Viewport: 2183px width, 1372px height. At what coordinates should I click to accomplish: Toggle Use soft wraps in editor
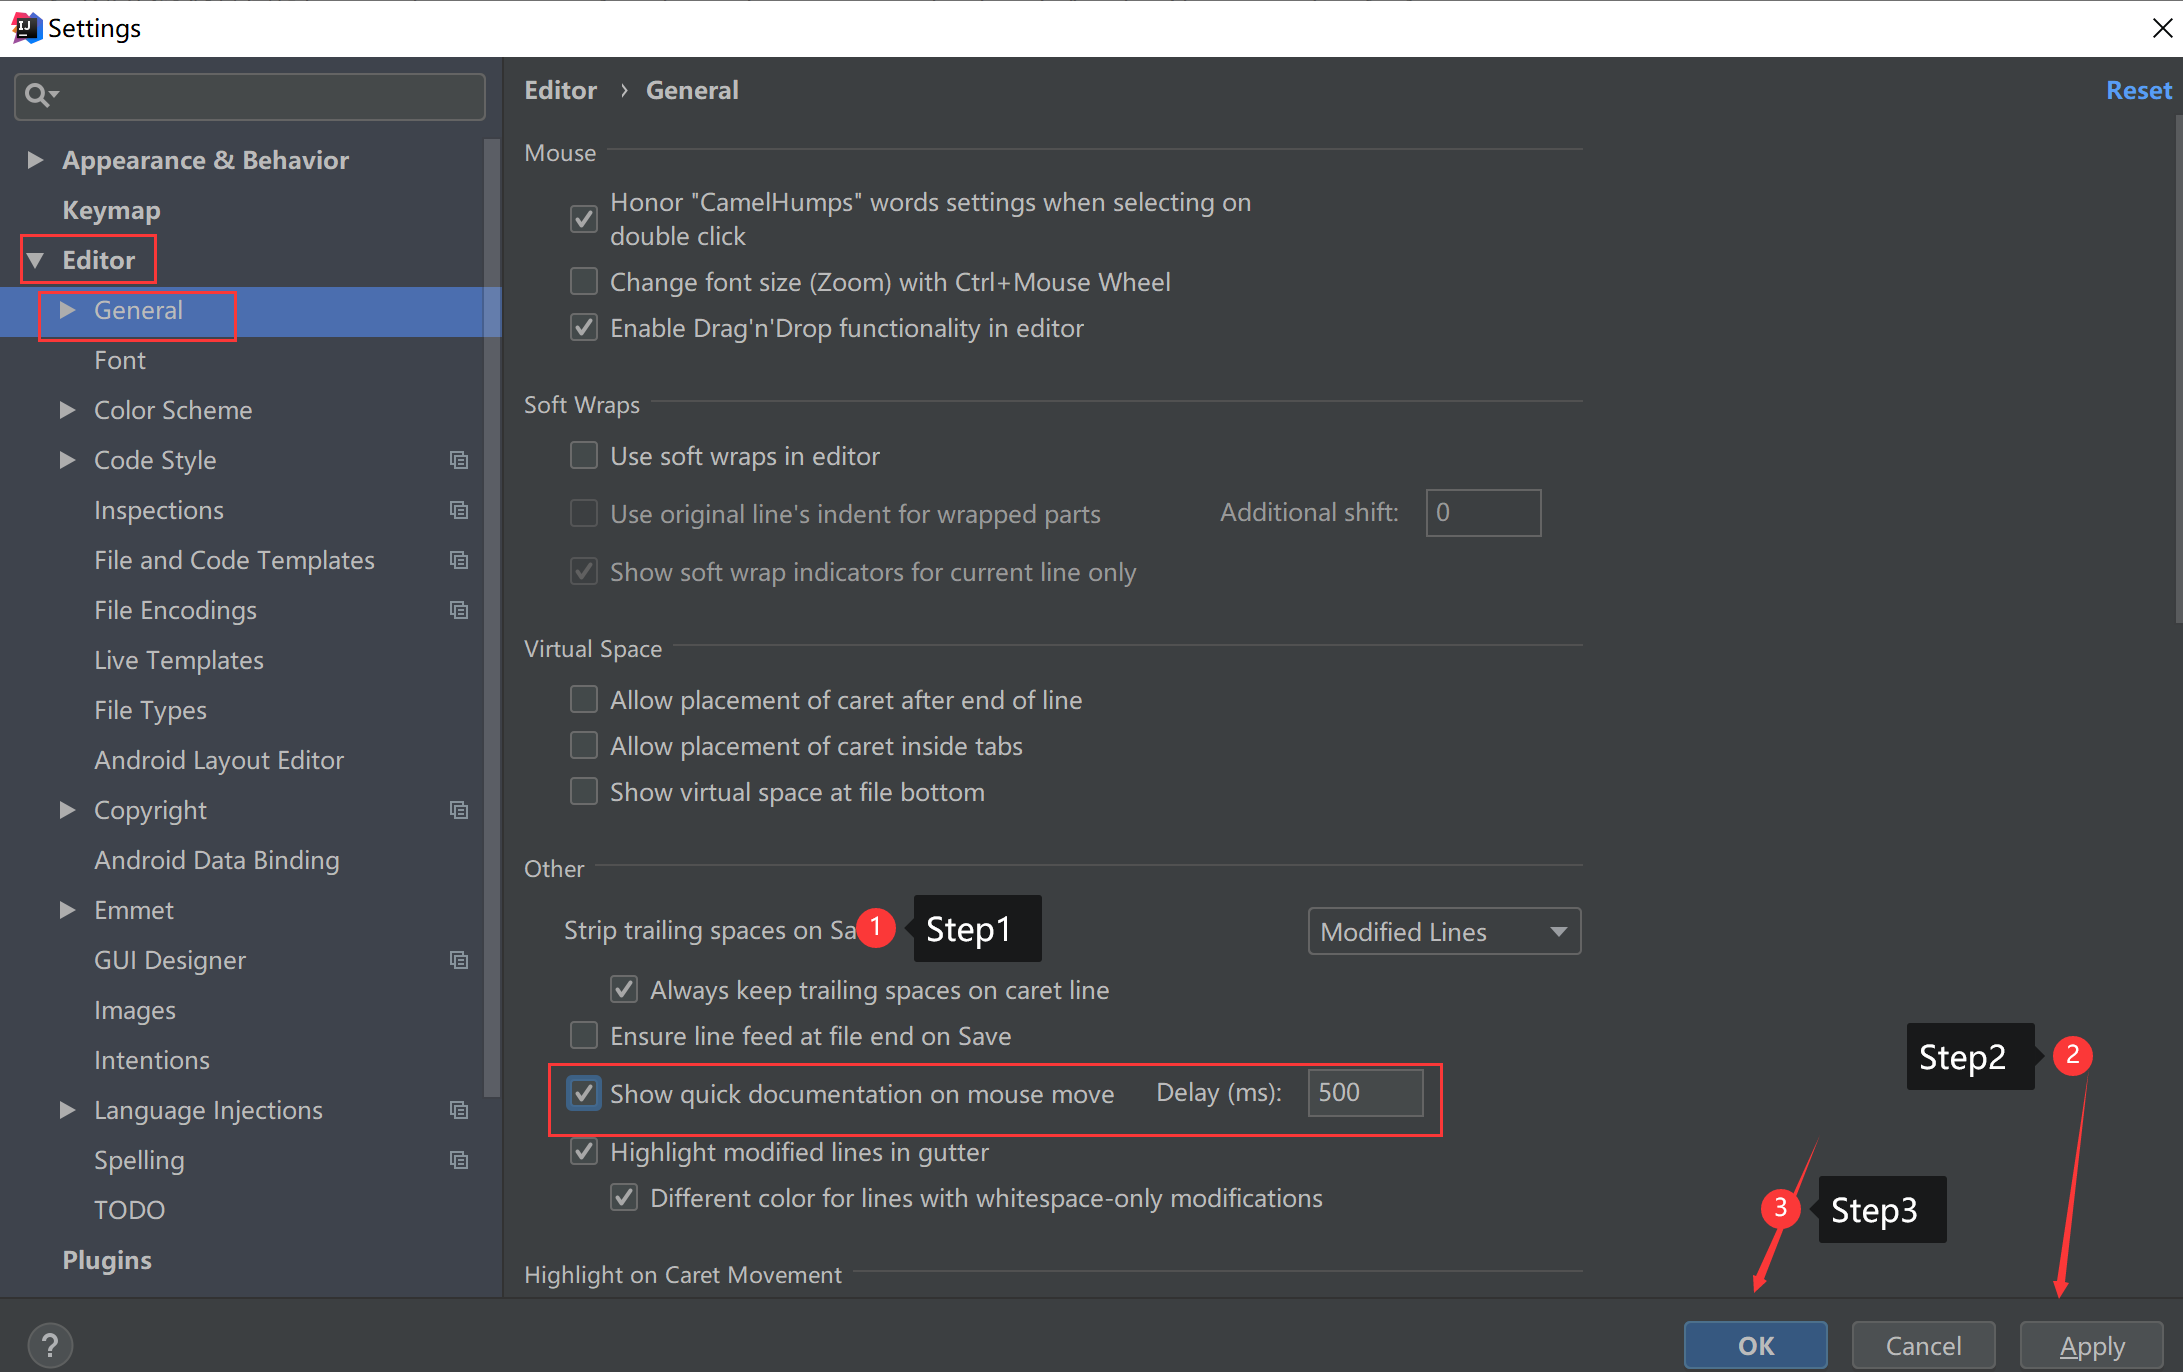pos(584,456)
